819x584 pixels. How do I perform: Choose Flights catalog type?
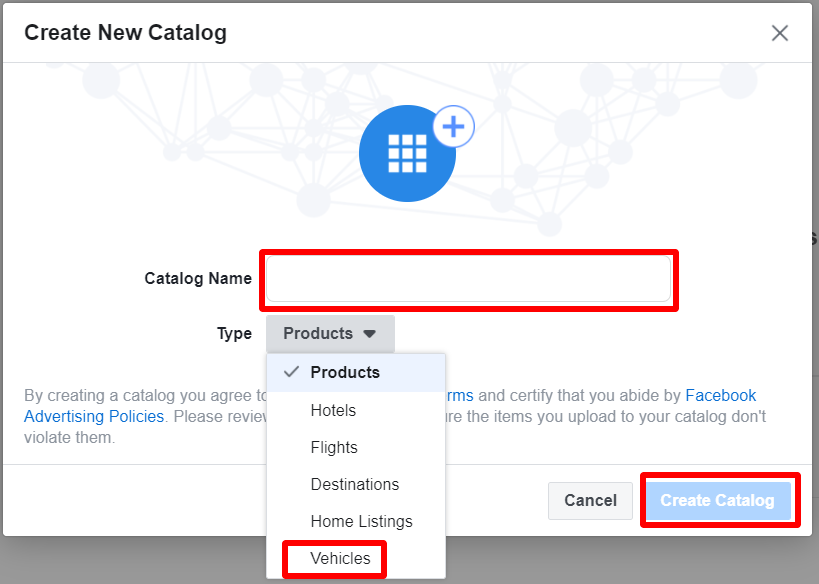point(356,448)
